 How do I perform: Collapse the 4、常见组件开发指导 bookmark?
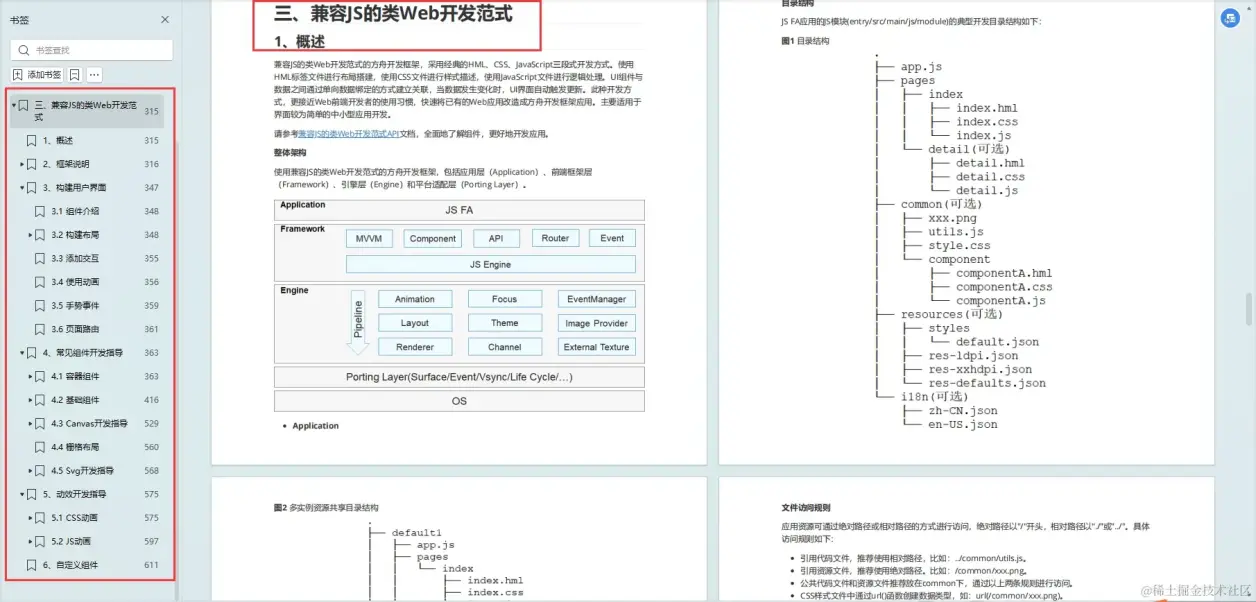22,353
